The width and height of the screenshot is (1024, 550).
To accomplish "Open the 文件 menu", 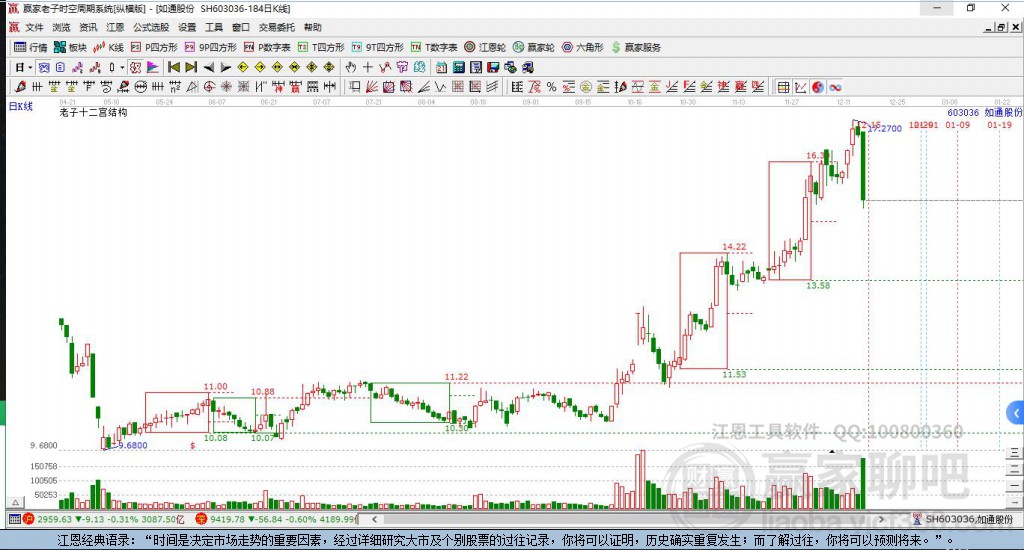I will coord(34,27).
